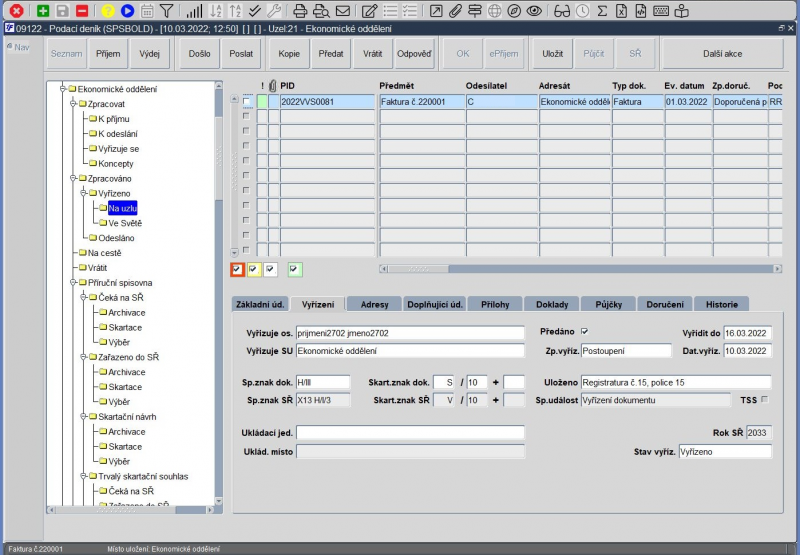Click the arrow-in-box open external icon

click(436, 10)
